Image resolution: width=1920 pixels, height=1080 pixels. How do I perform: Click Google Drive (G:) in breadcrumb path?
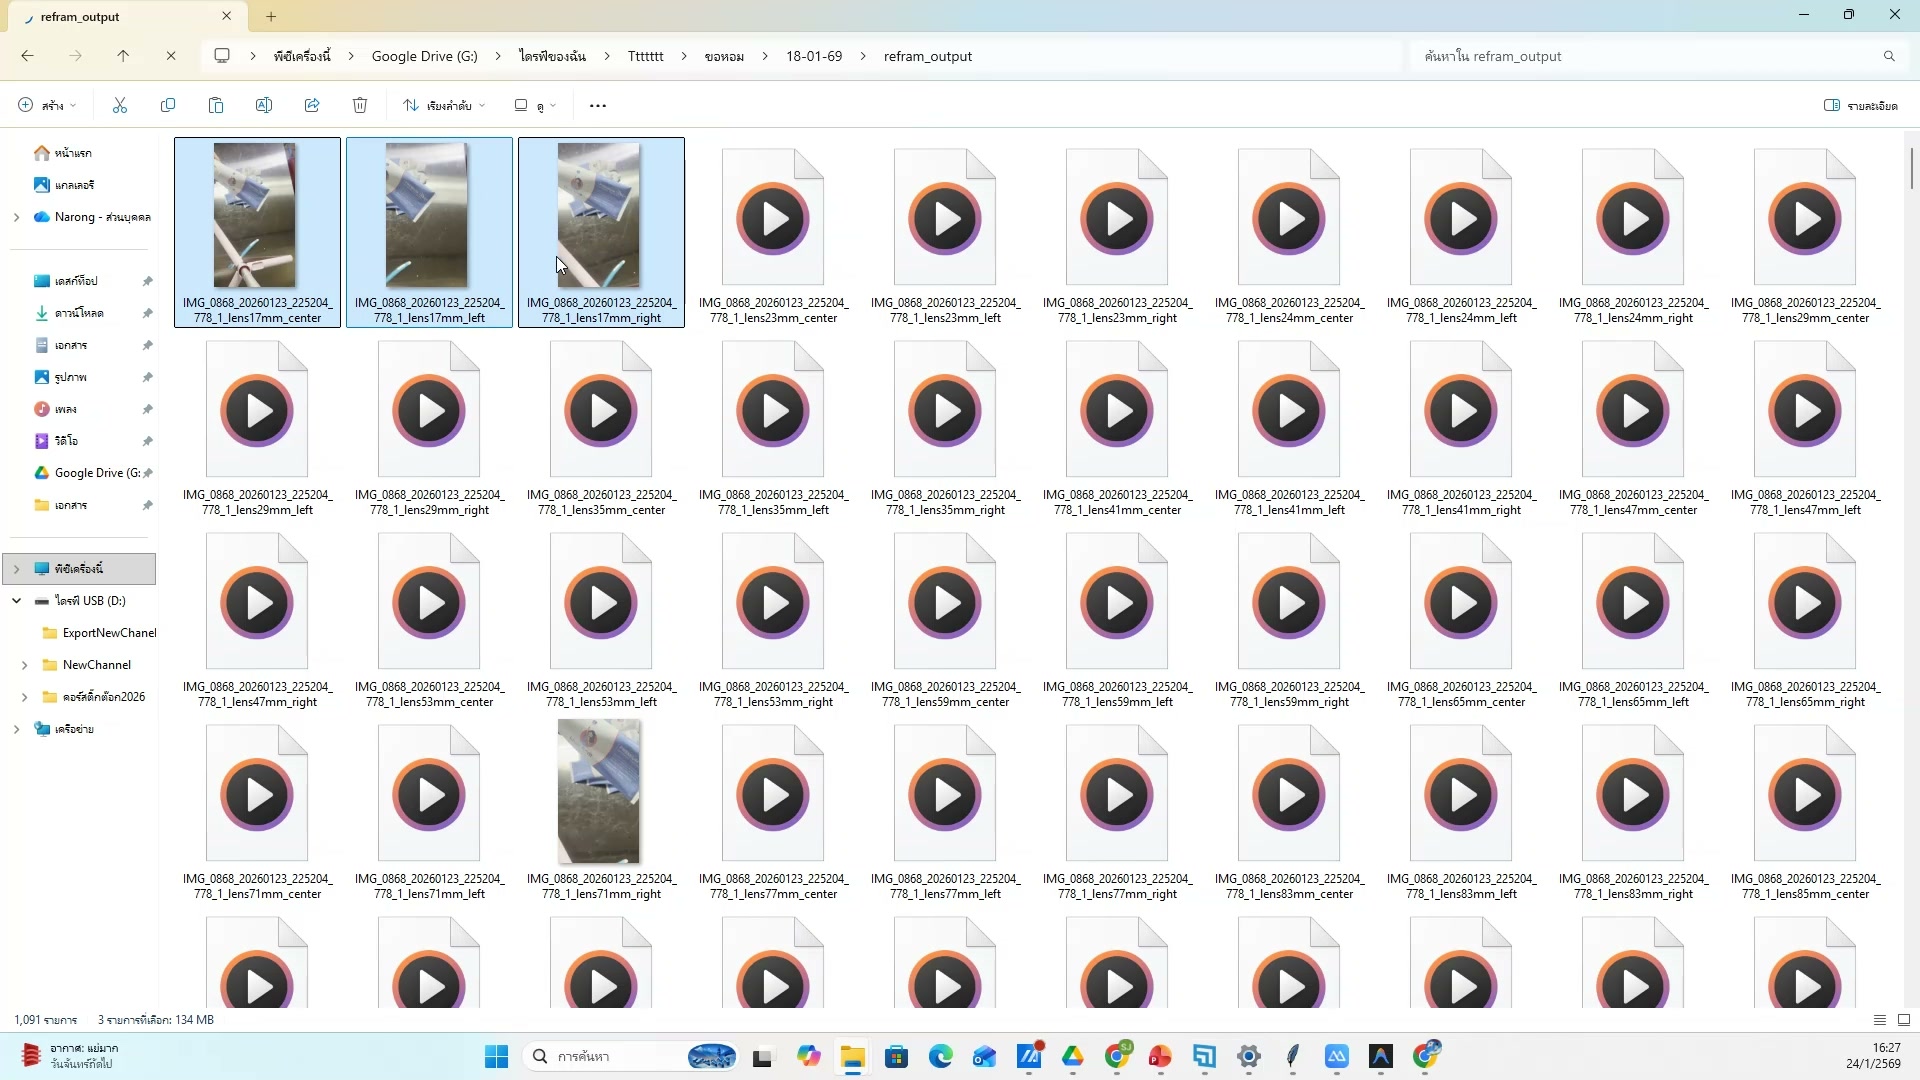[x=424, y=56]
